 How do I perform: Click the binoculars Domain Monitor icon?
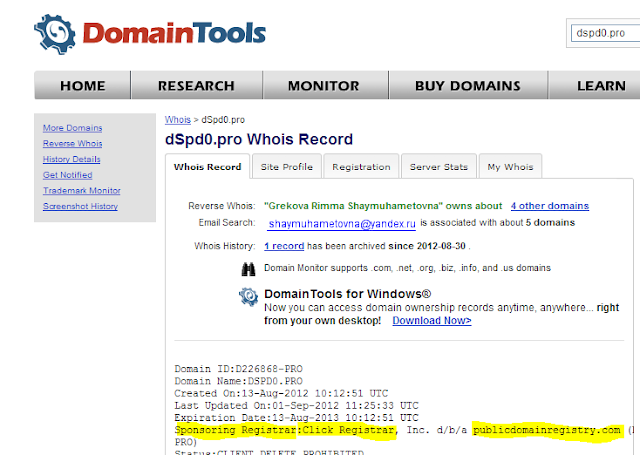[x=248, y=269]
